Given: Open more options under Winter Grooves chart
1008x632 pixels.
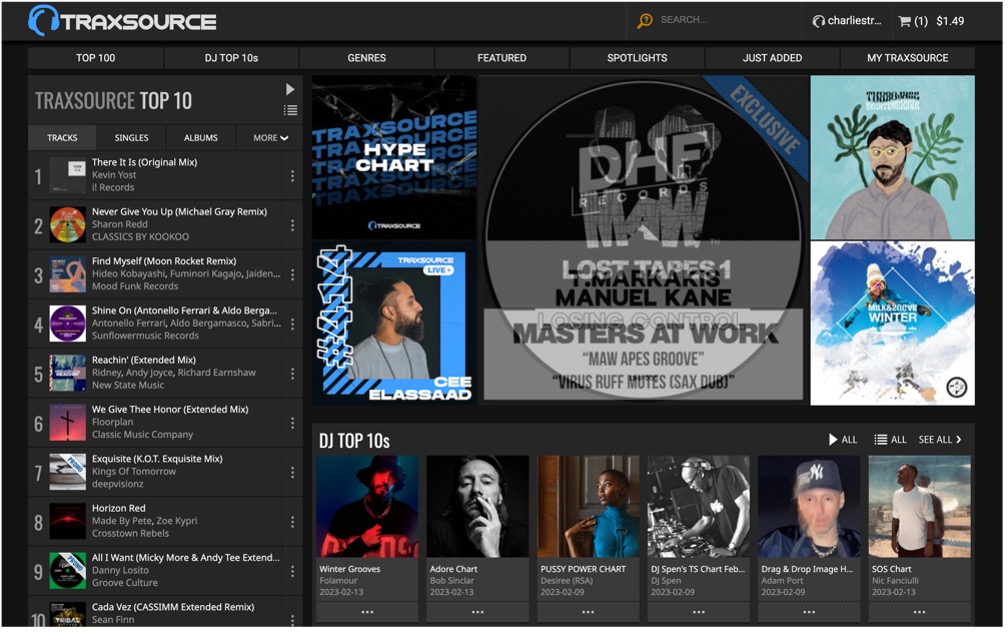Looking at the screenshot, I should coord(367,612).
